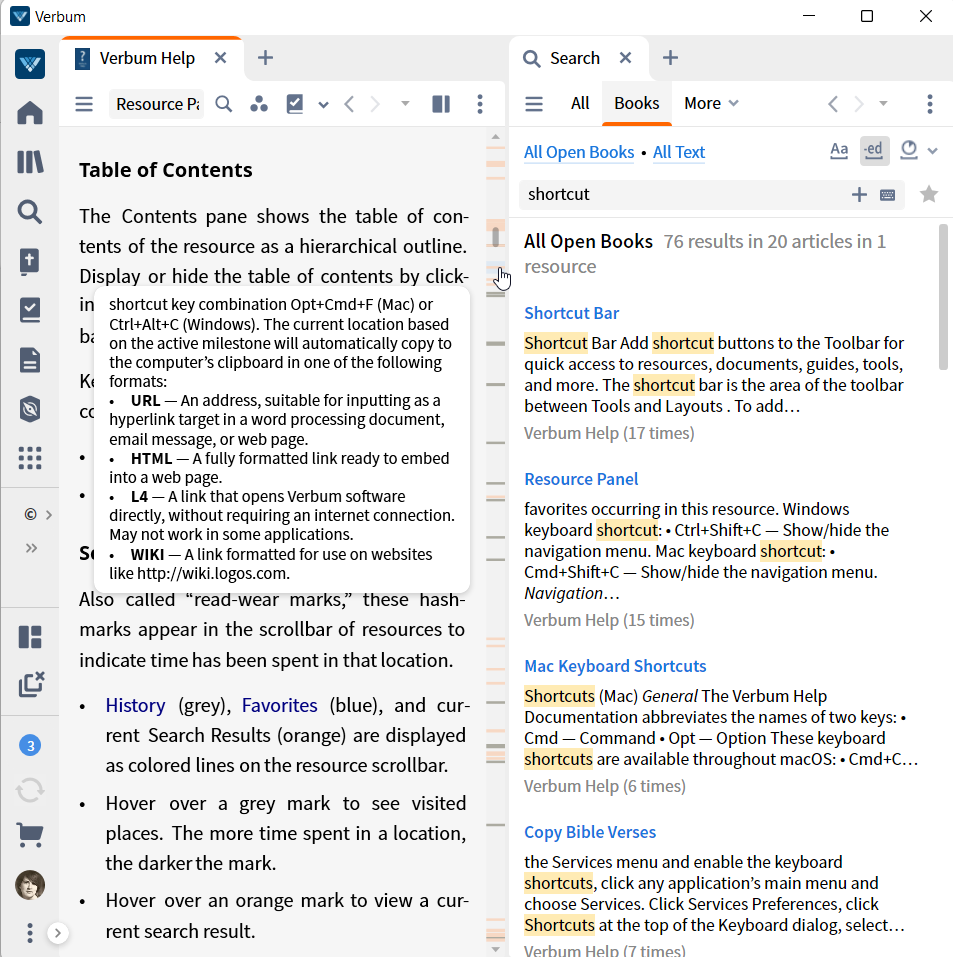Close the Verbum Help tab

click(220, 58)
